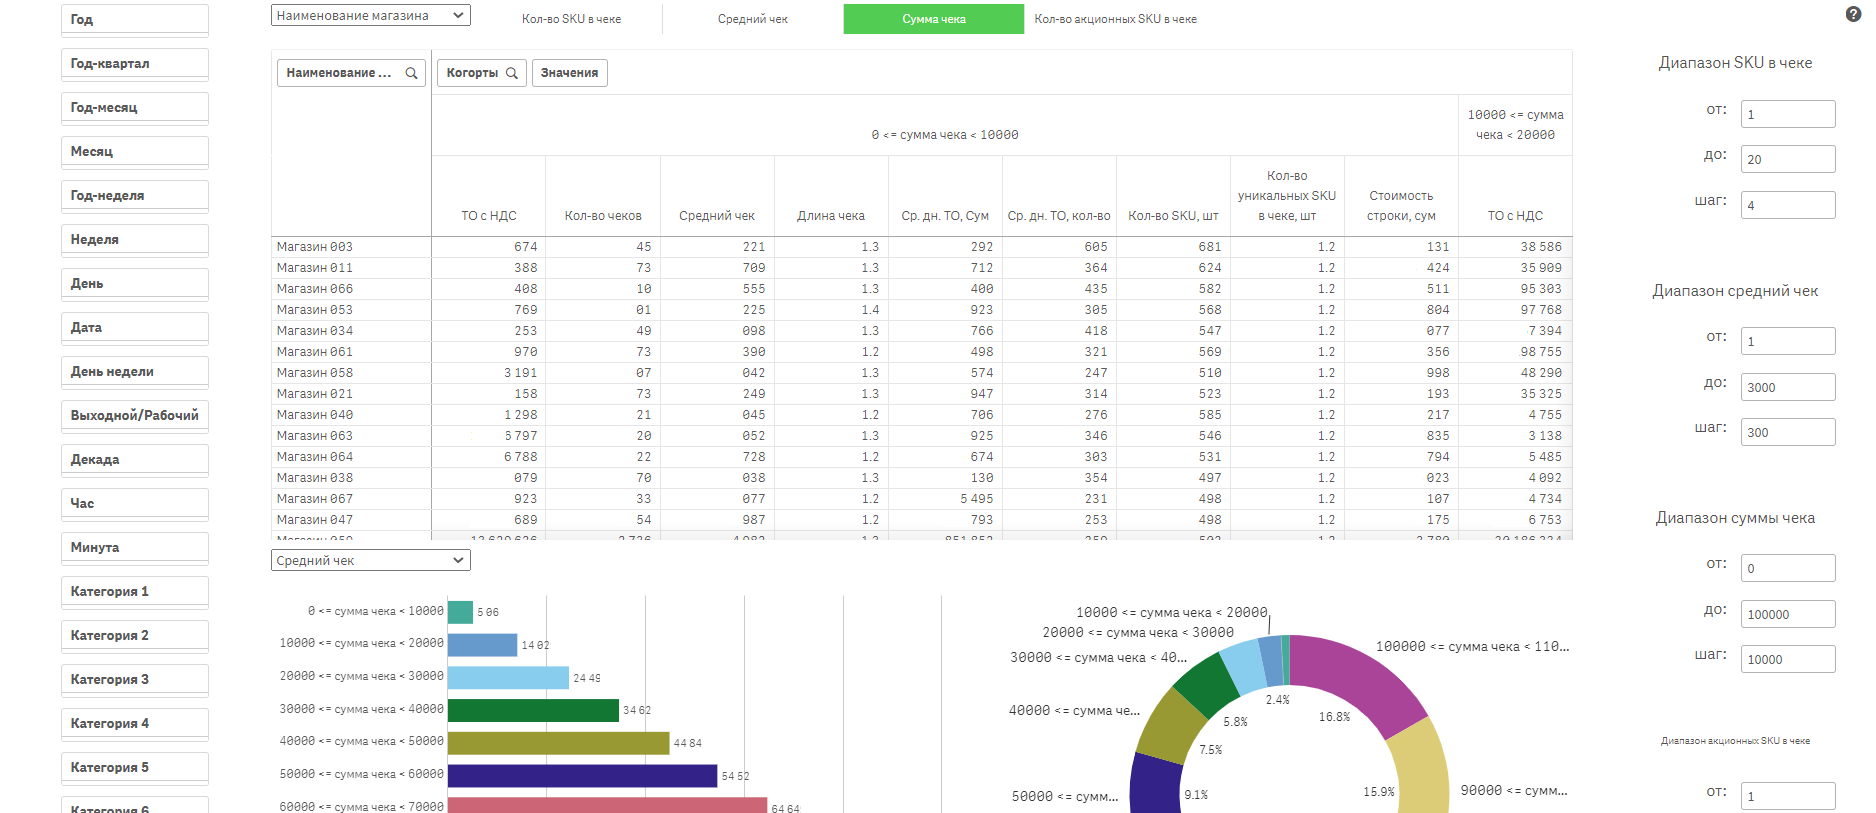Screen dimensions: 1876x813
Task: Open the Месяц filter
Action: (135, 152)
